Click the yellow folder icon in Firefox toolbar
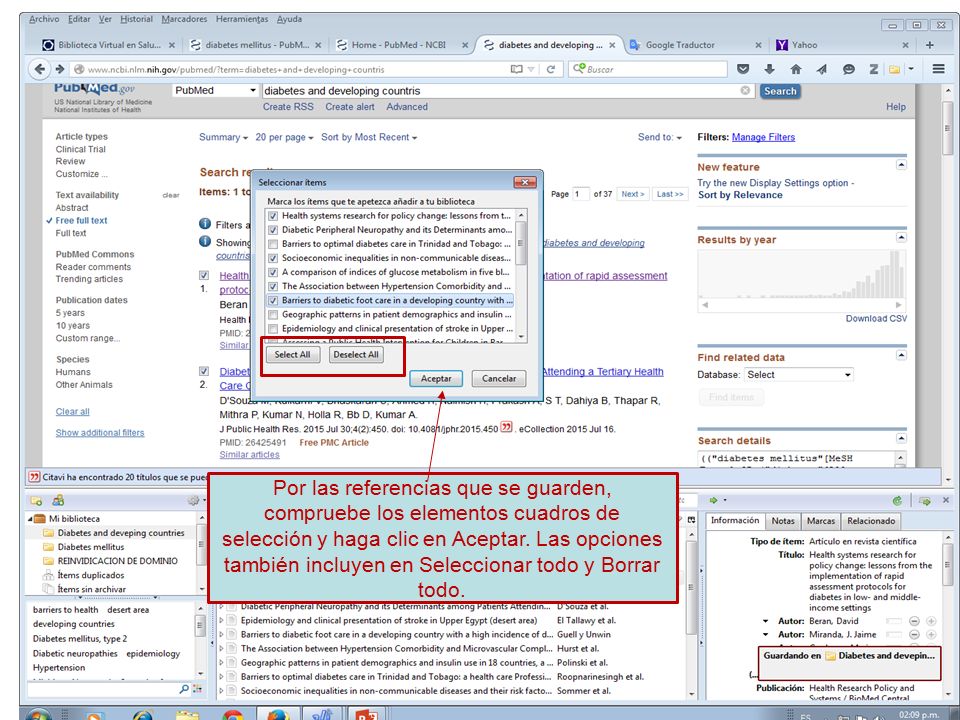The height and width of the screenshot is (720, 960). click(894, 69)
